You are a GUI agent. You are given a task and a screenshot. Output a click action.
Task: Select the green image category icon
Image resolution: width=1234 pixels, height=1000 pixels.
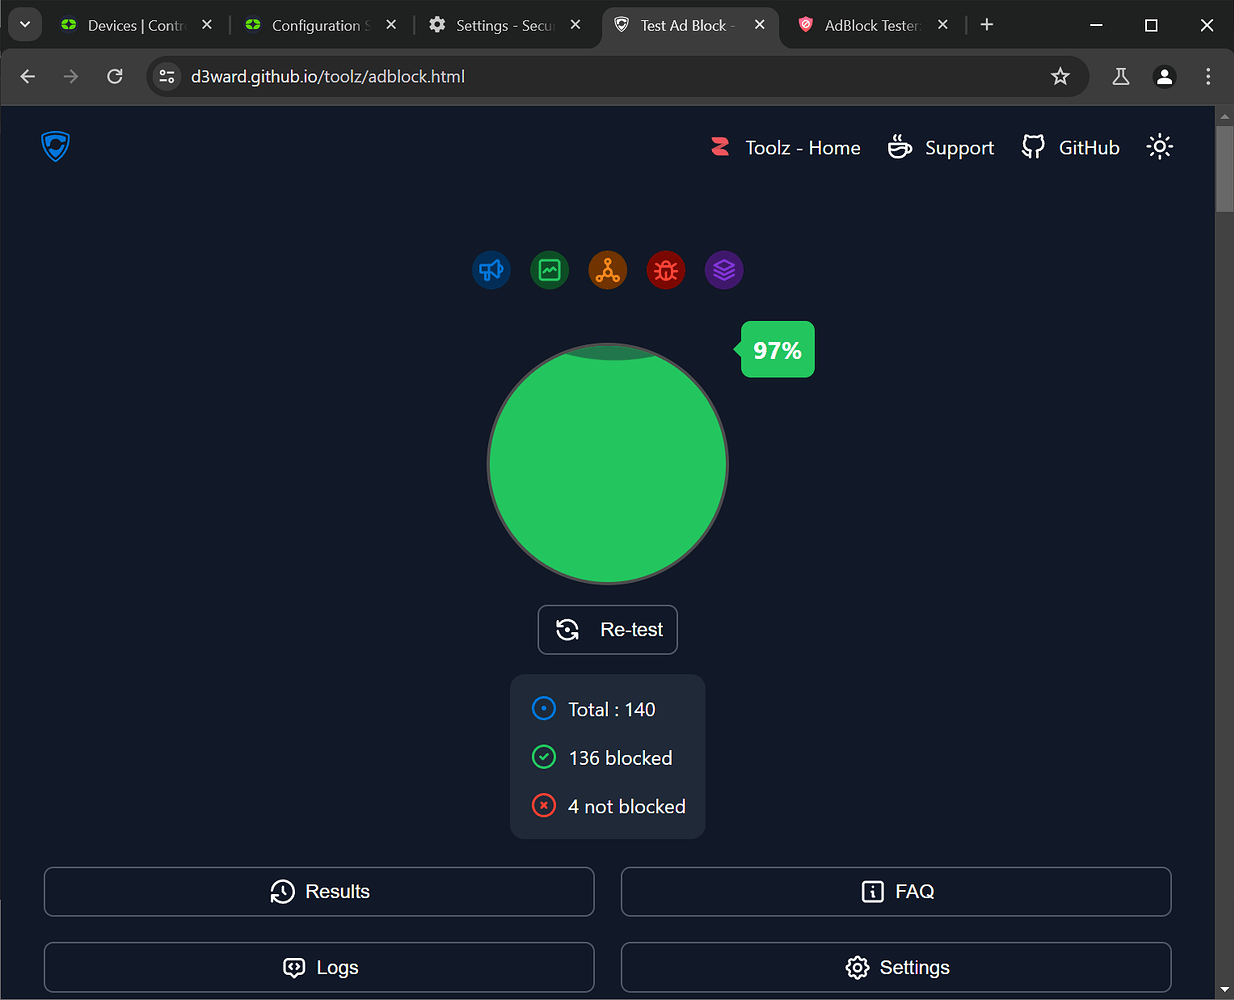pyautogui.click(x=549, y=270)
